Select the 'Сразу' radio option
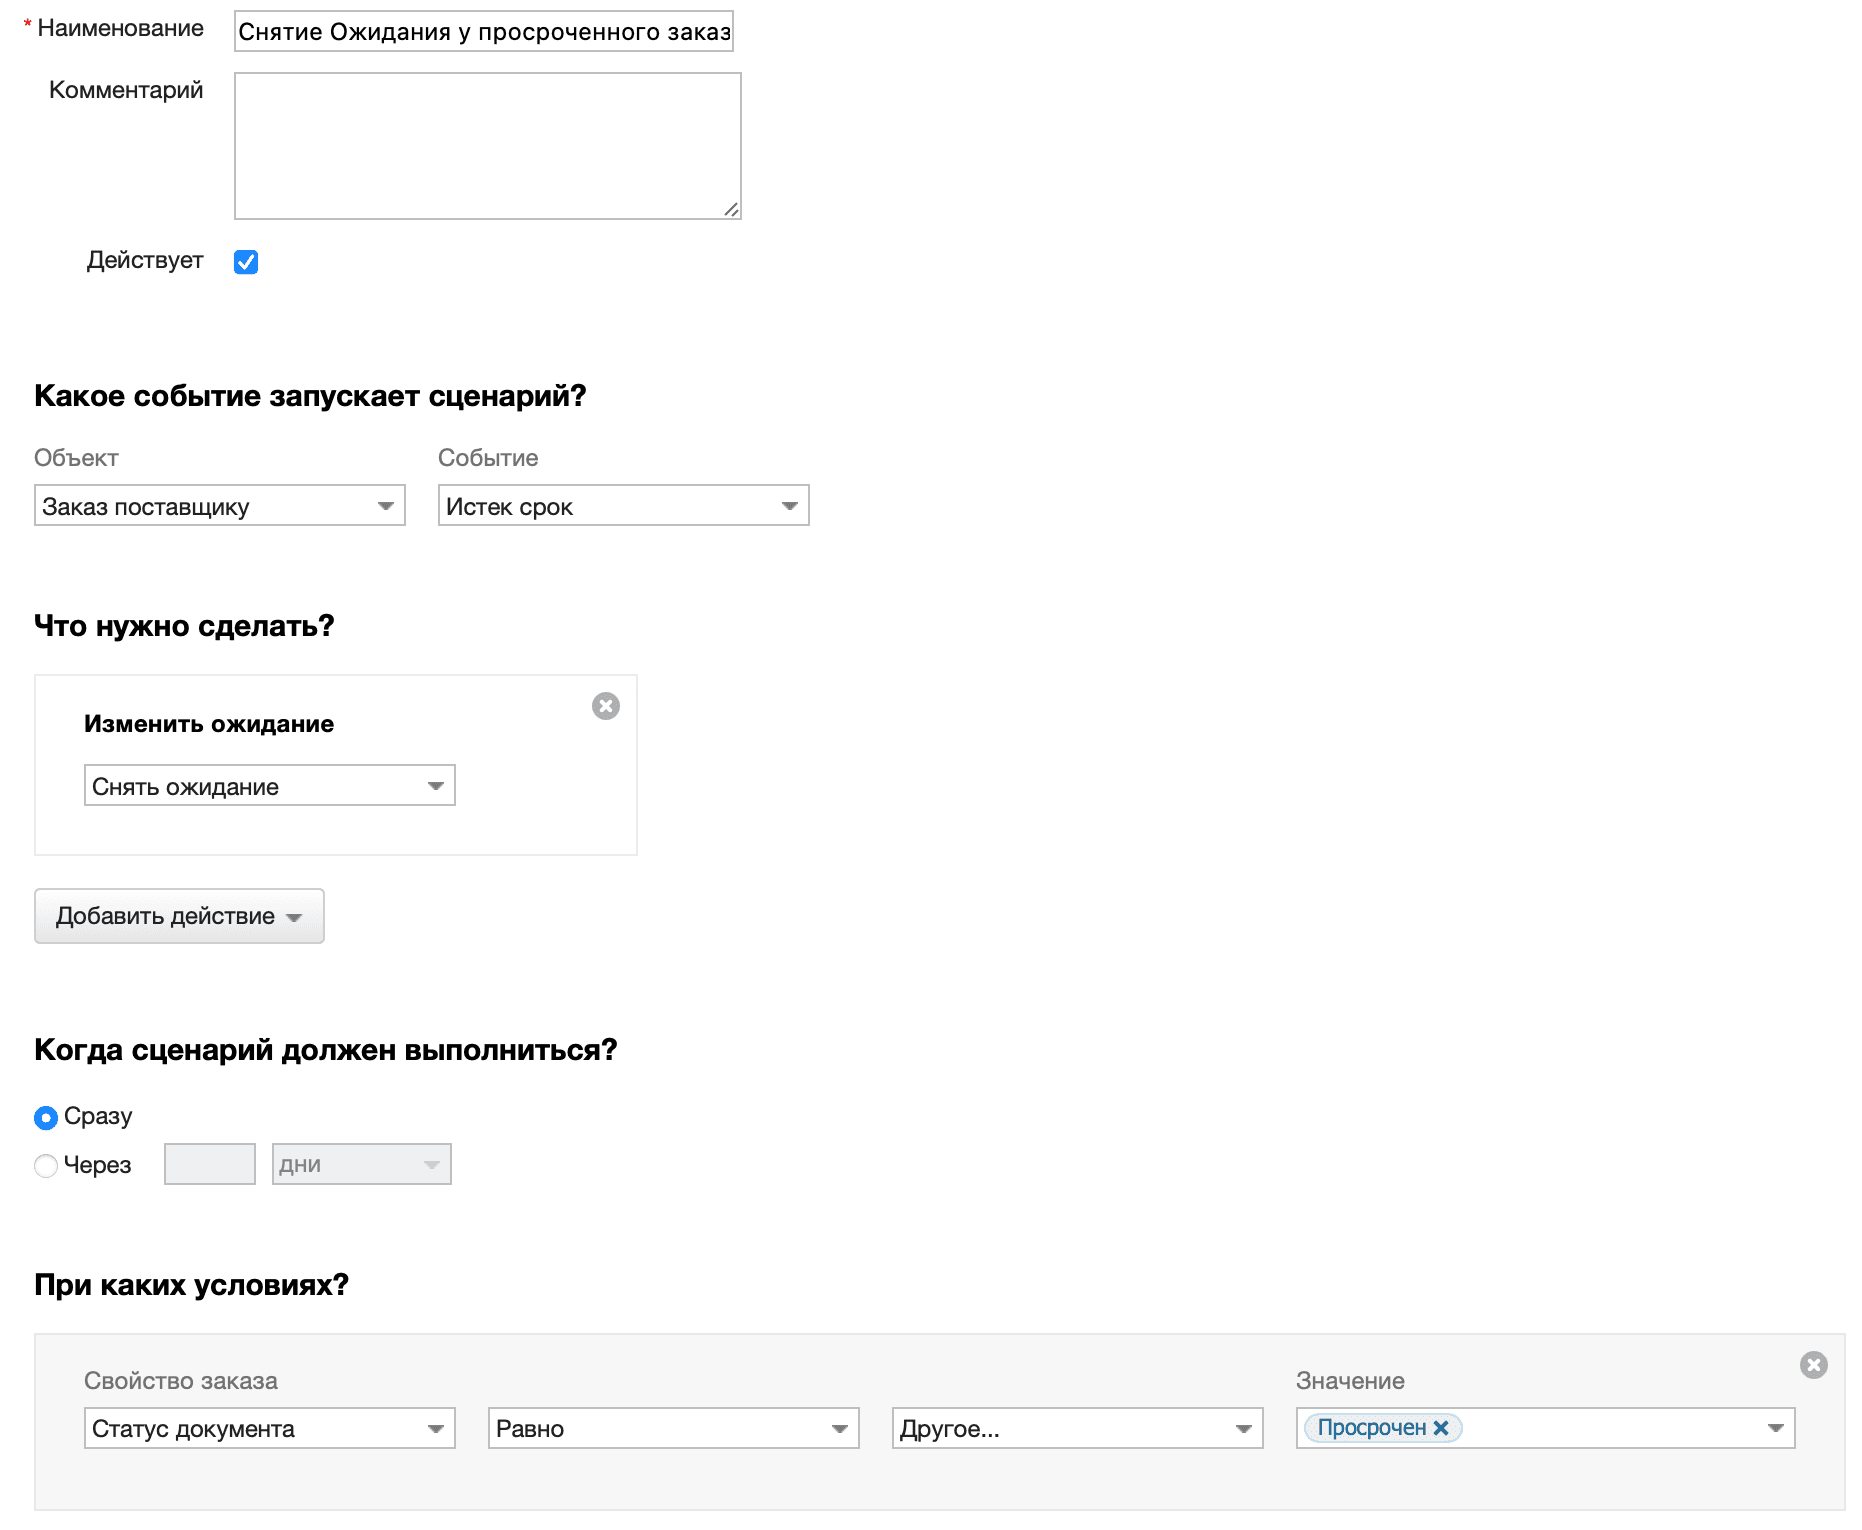 (x=46, y=1117)
